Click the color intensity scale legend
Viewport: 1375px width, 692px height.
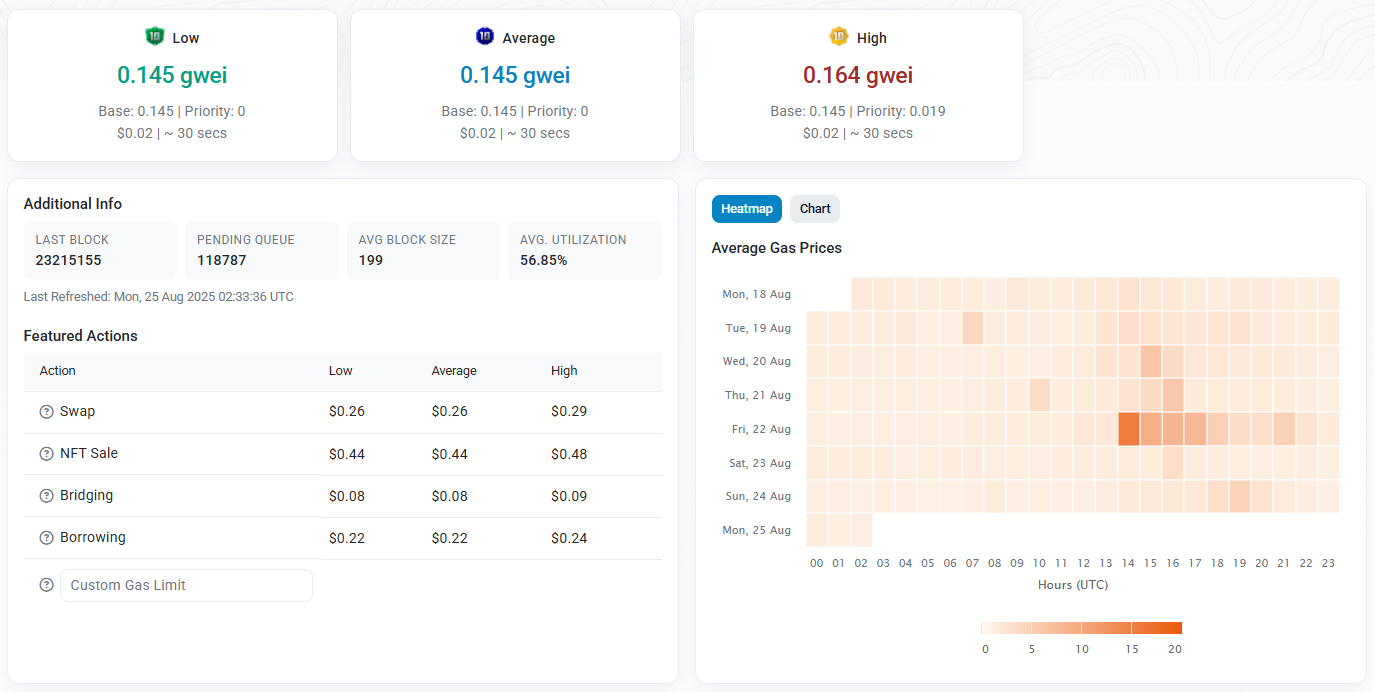(x=1080, y=627)
